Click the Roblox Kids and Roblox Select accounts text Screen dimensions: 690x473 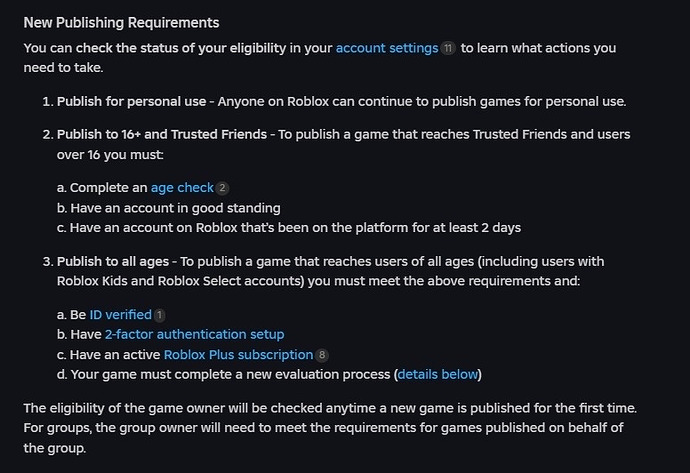pos(180,281)
